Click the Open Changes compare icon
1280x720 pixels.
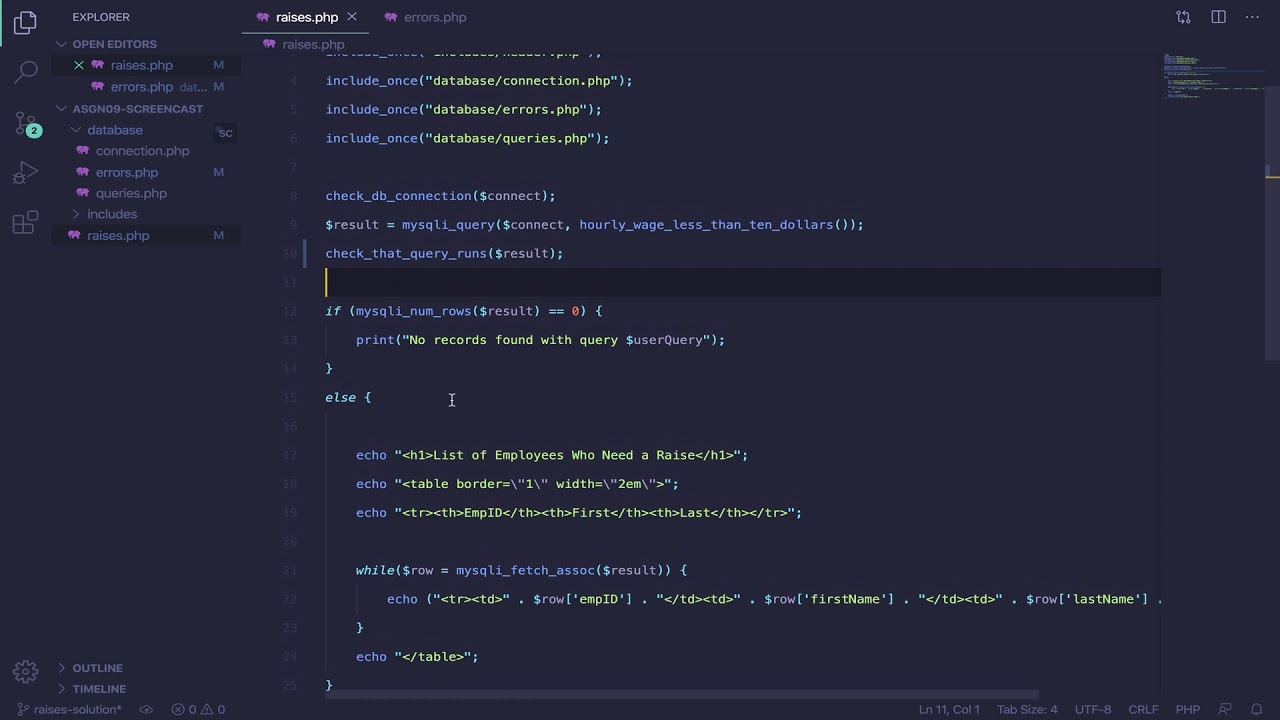pyautogui.click(x=1184, y=17)
